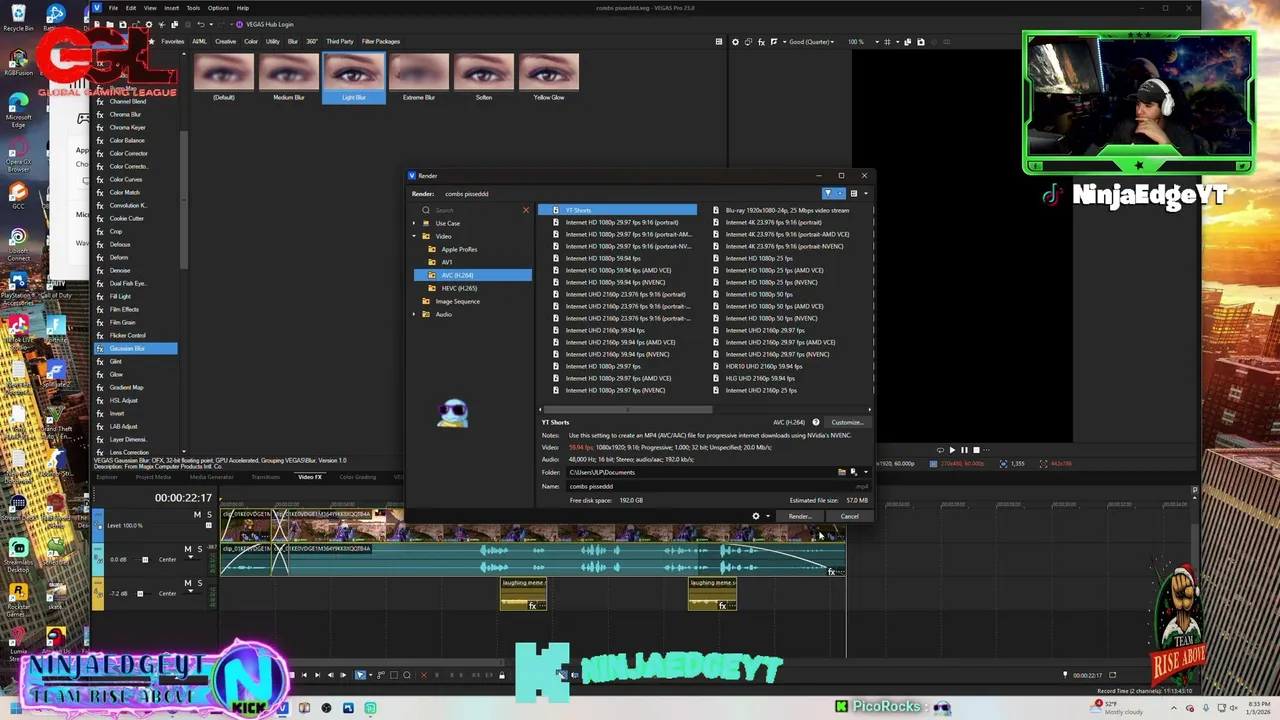Image resolution: width=1280 pixels, height=720 pixels.
Task: Click the lock icon in timeline toolbar
Action: point(502,675)
